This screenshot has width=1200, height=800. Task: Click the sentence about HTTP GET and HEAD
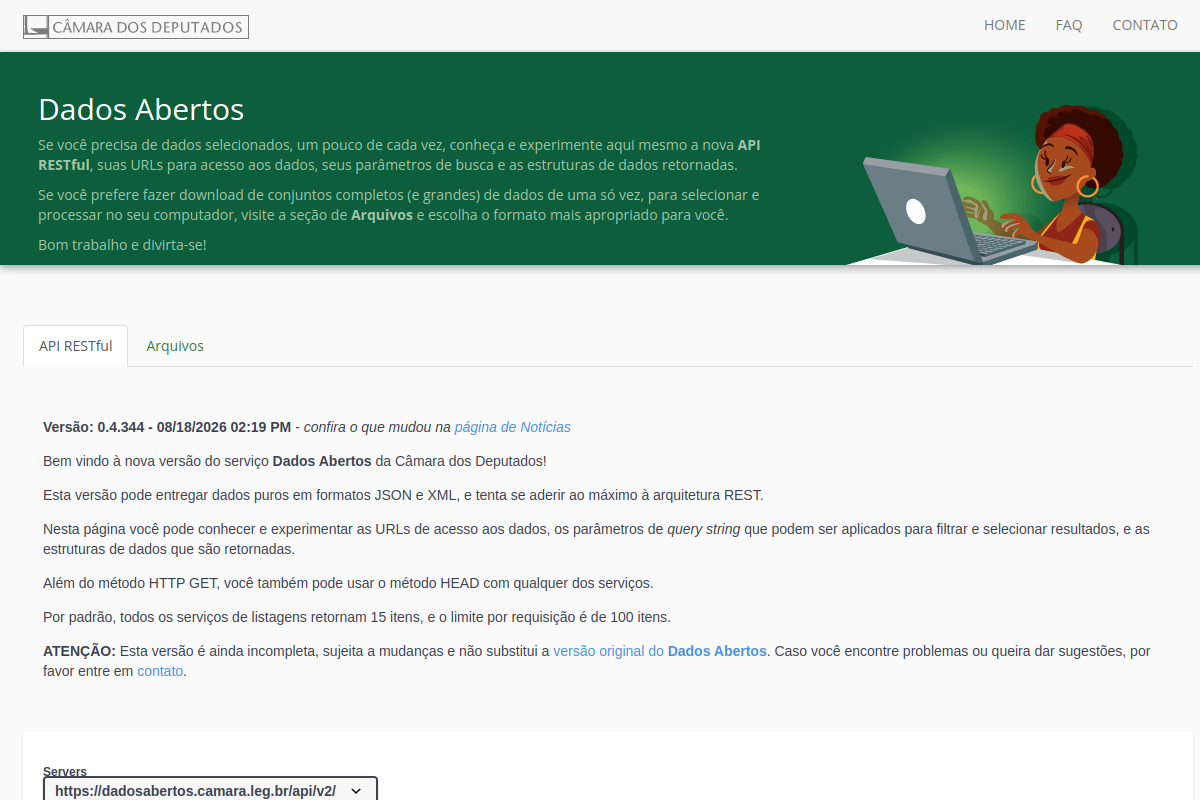click(348, 583)
